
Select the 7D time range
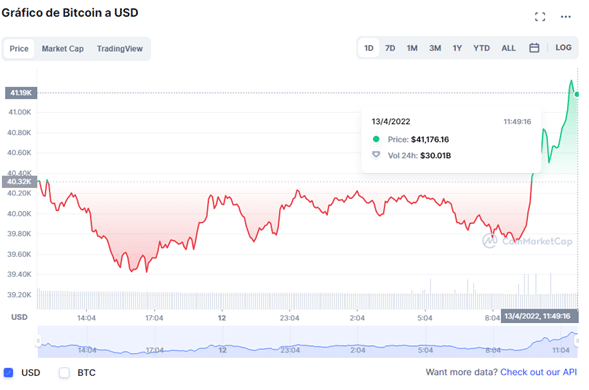click(x=390, y=48)
